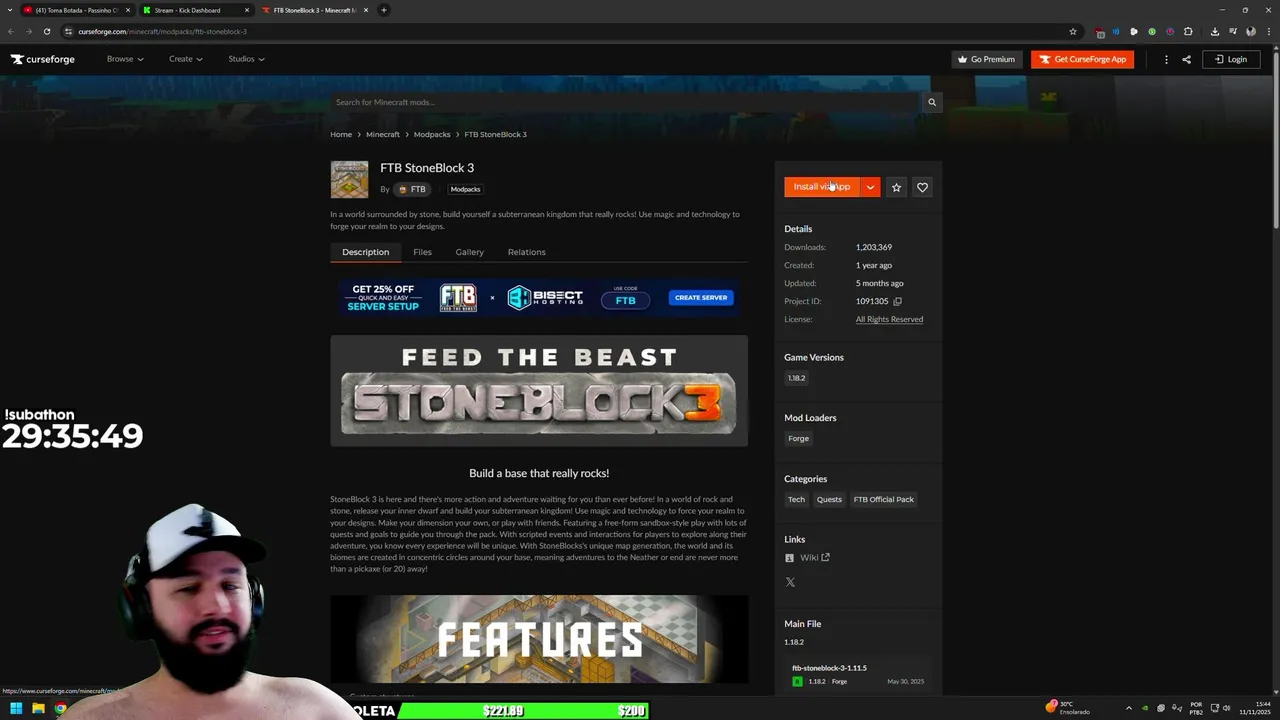Click the site information icon in address bar
Viewport: 1280px width, 720px height.
(68, 31)
